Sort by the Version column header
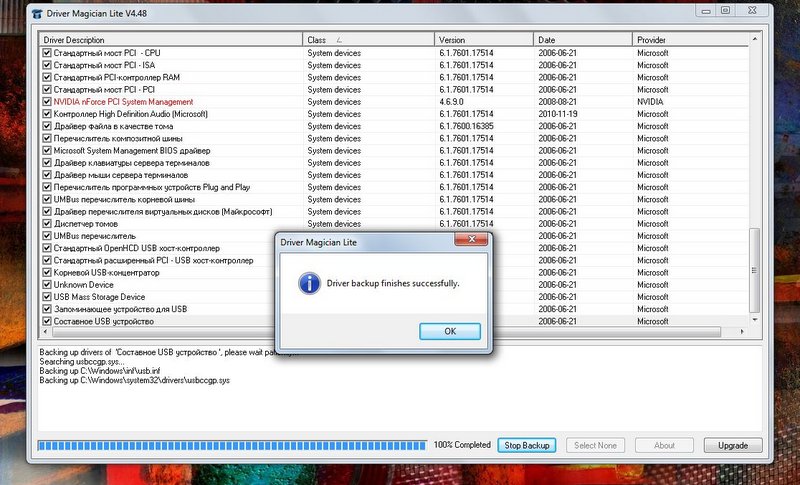This screenshot has height=485, width=800. tap(484, 40)
